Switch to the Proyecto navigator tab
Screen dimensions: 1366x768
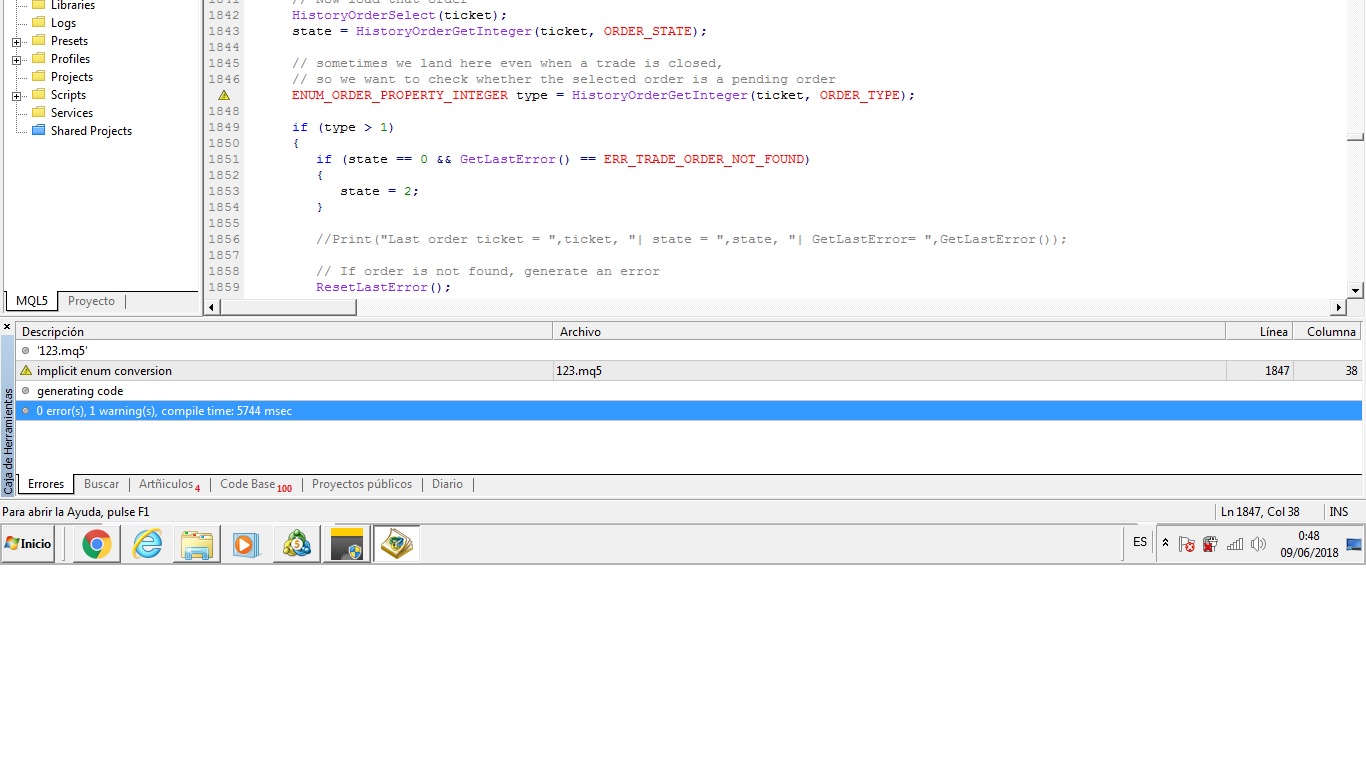click(91, 301)
